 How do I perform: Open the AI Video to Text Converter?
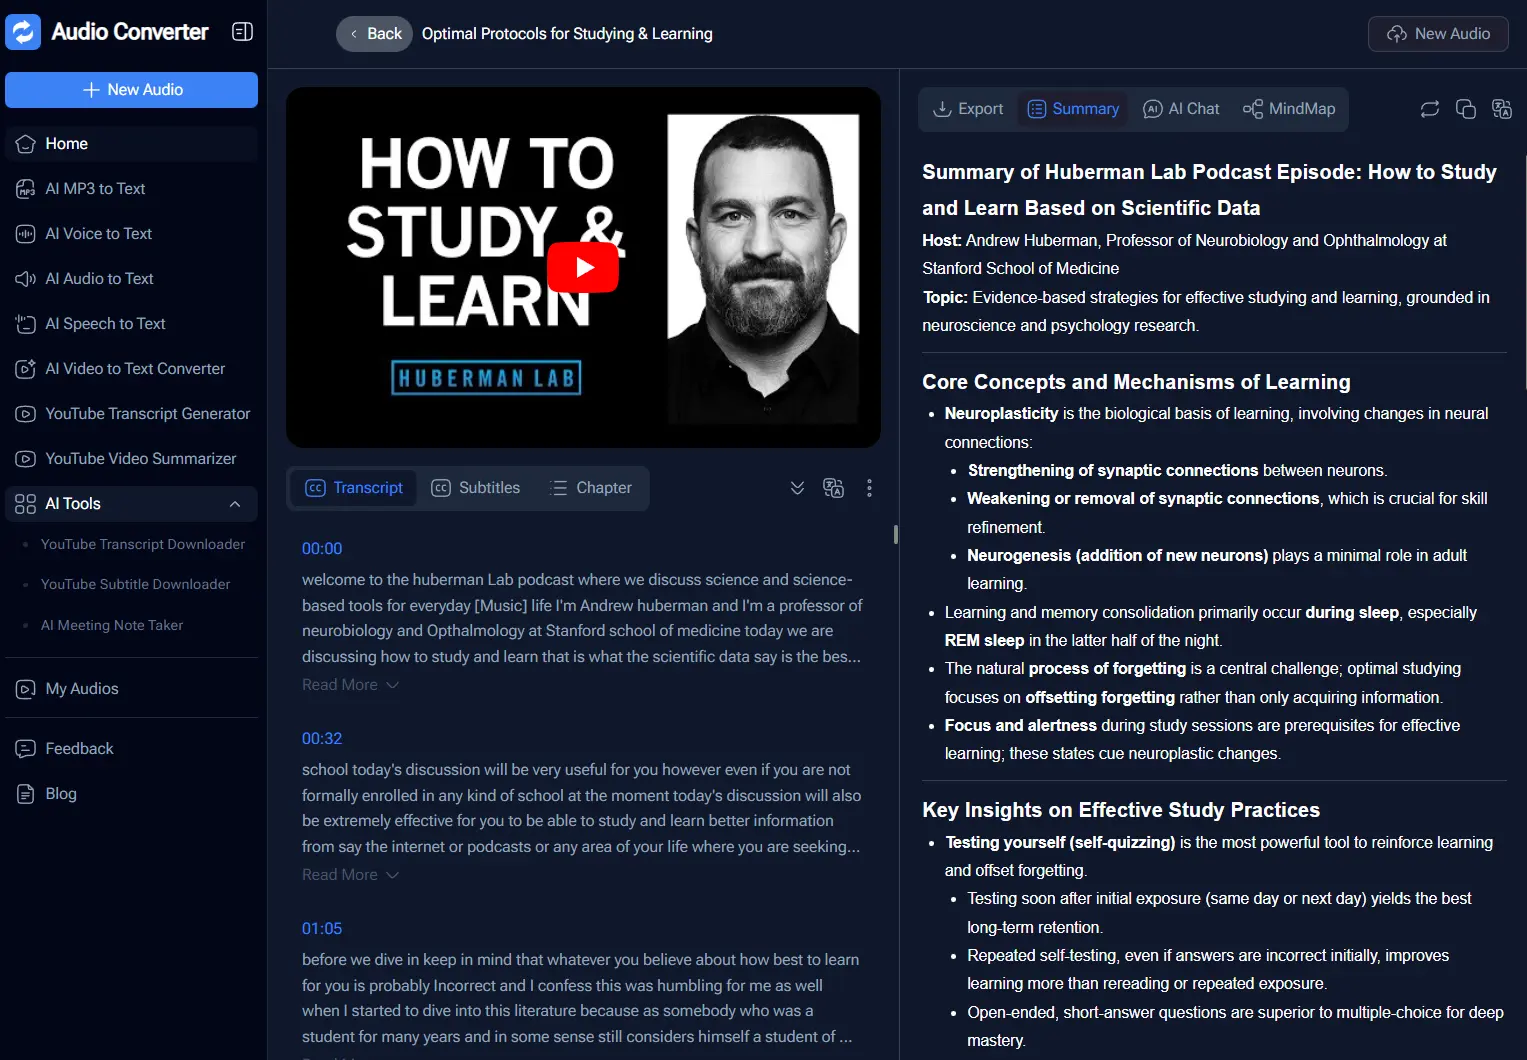coord(135,368)
